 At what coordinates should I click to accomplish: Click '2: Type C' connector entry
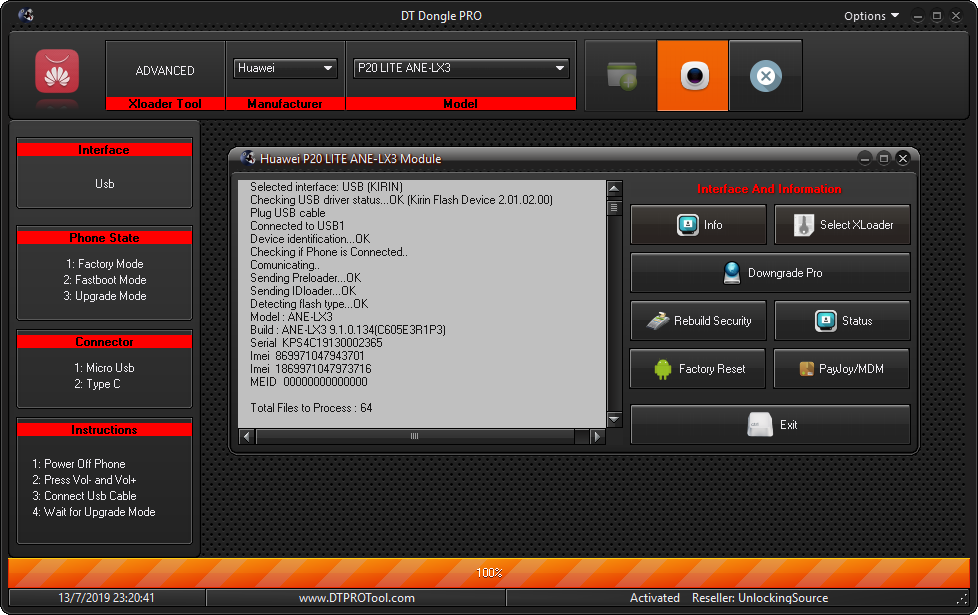(x=97, y=384)
